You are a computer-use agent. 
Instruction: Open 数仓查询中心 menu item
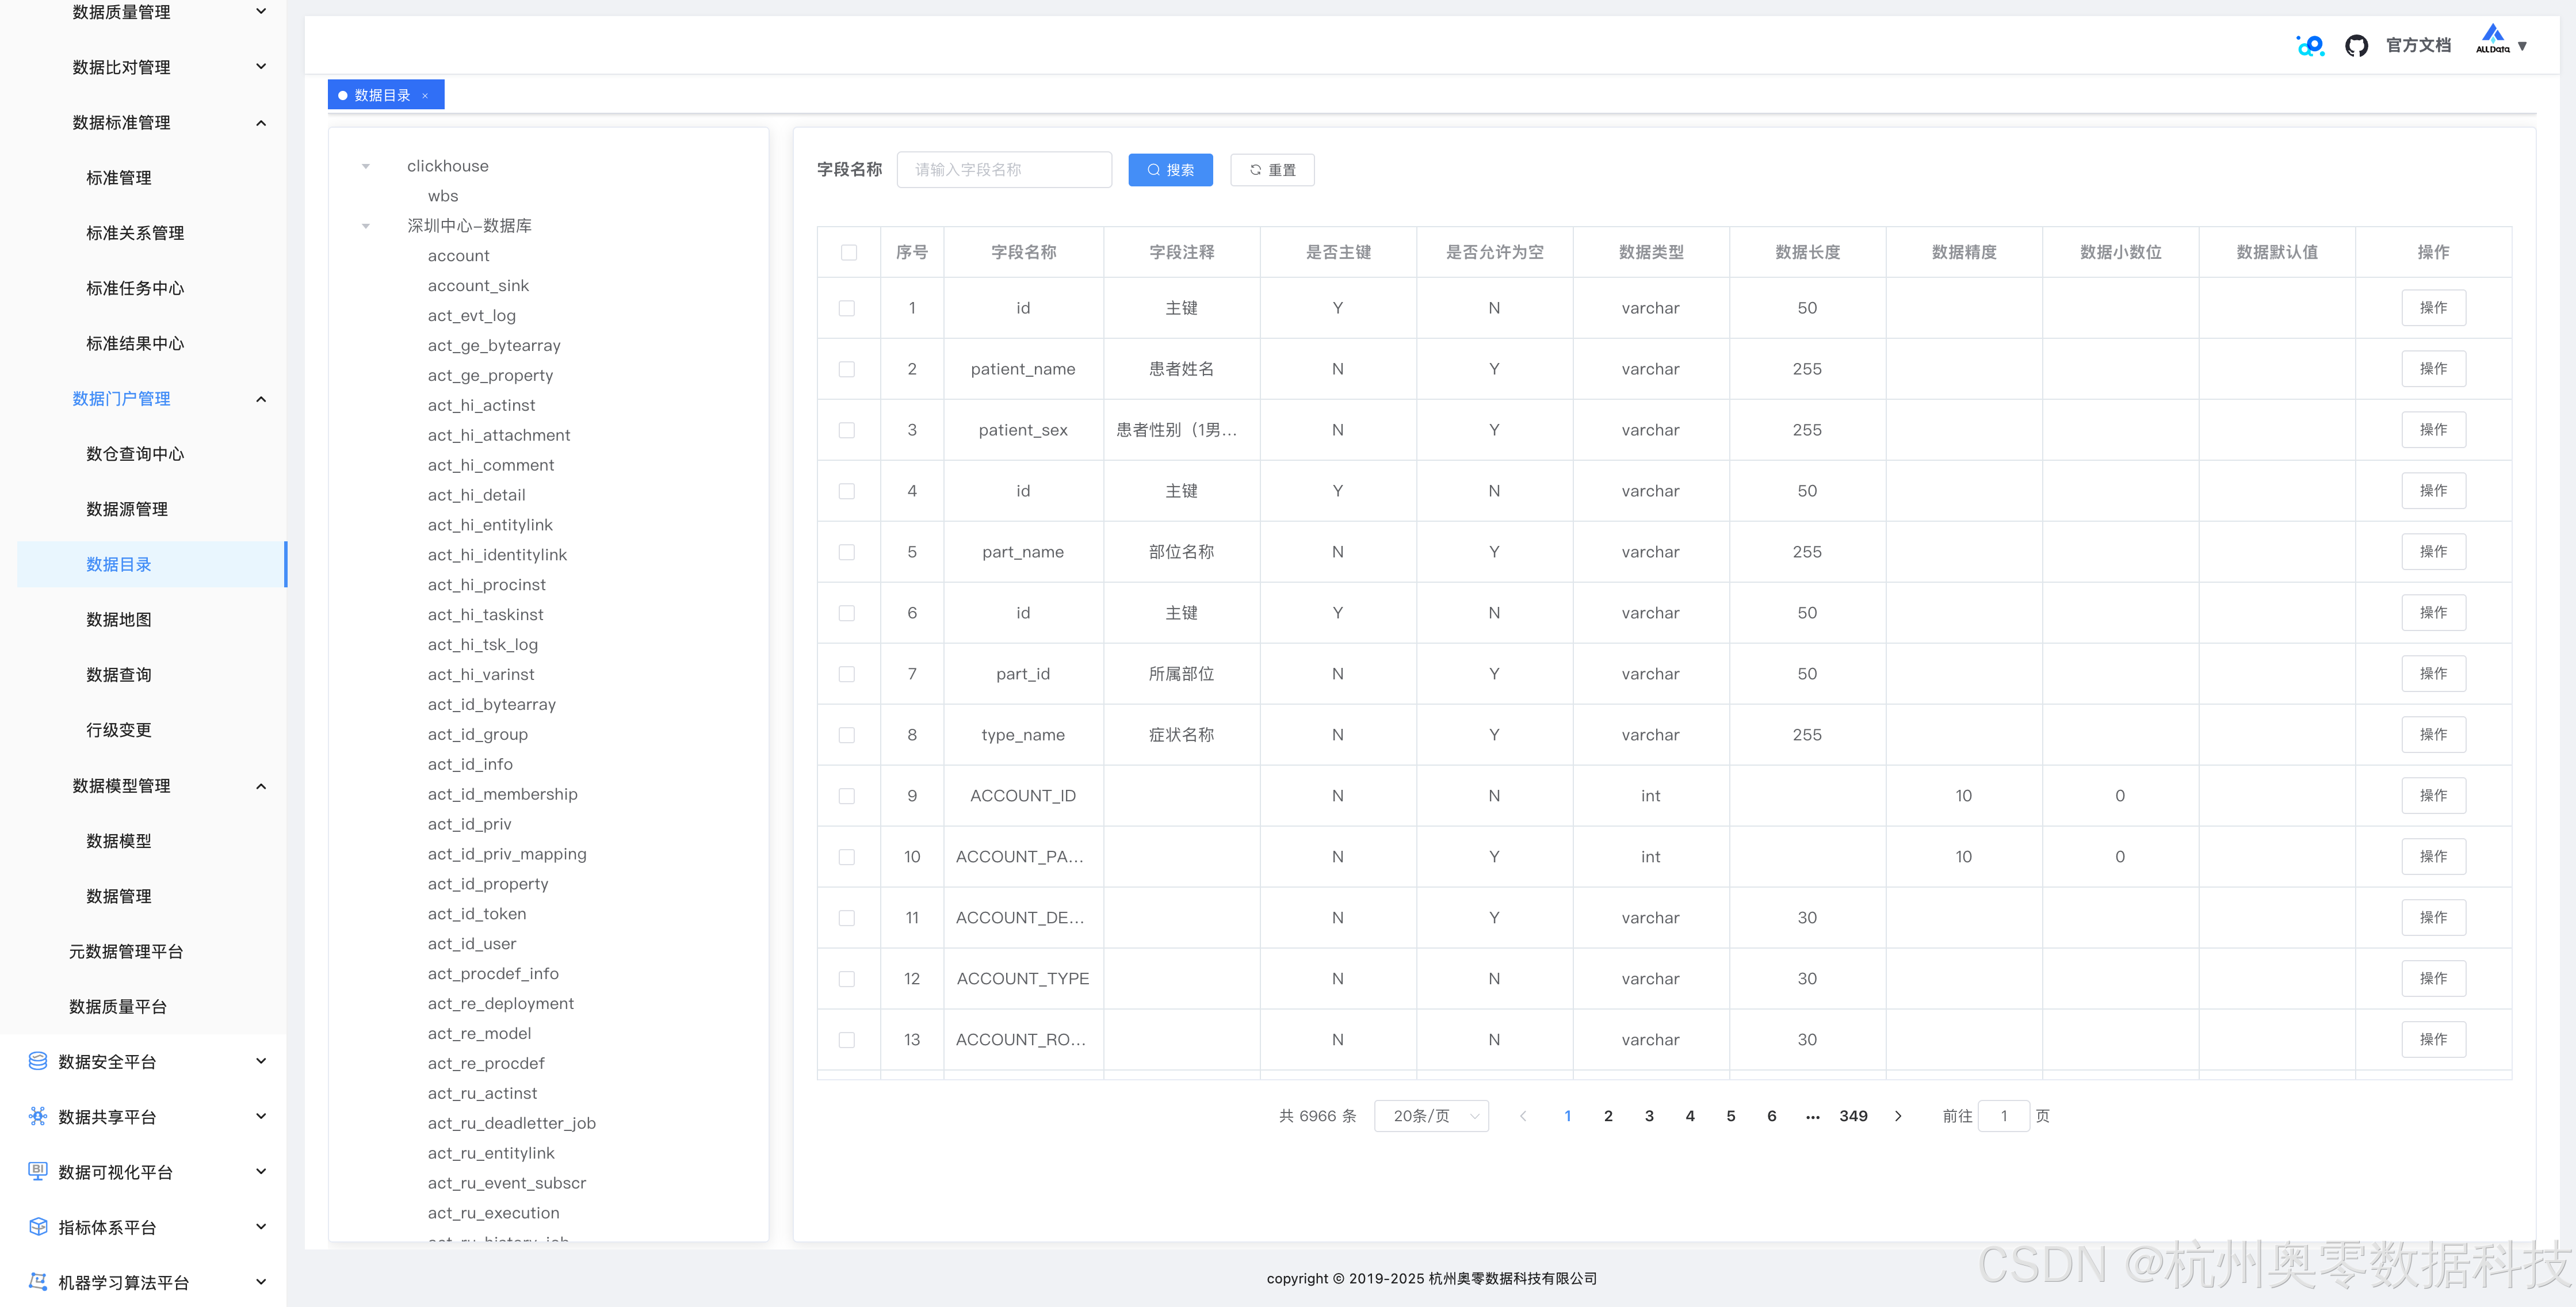(135, 454)
